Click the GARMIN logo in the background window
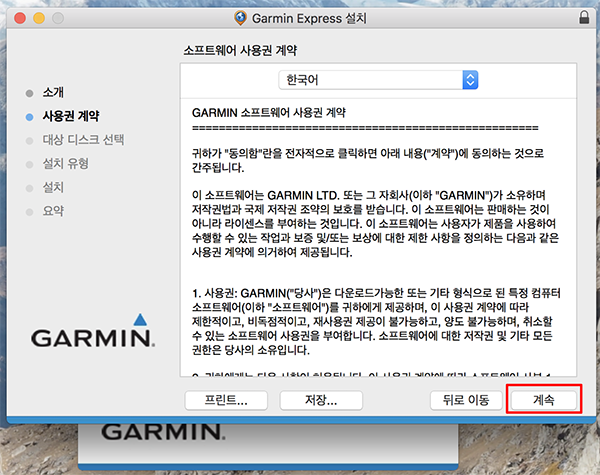This screenshot has height=475, width=600. click(x=163, y=431)
